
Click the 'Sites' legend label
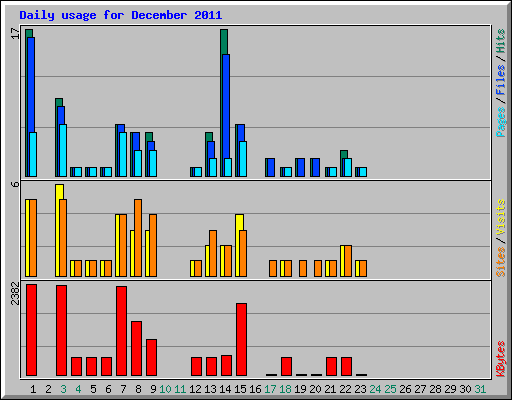[x=501, y=262]
